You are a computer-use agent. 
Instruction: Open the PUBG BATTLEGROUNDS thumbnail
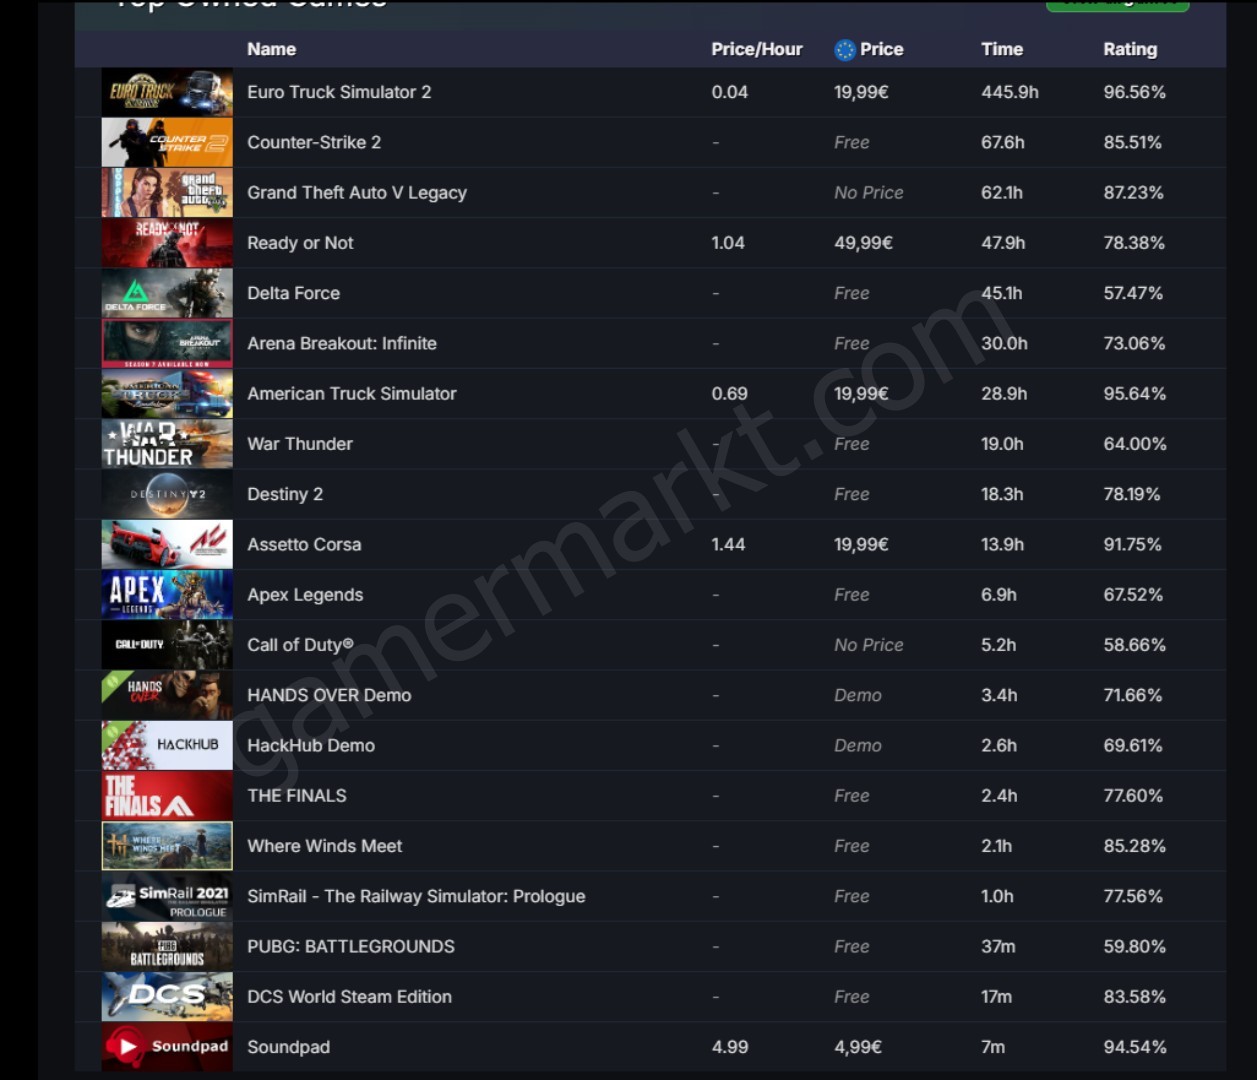click(167, 946)
